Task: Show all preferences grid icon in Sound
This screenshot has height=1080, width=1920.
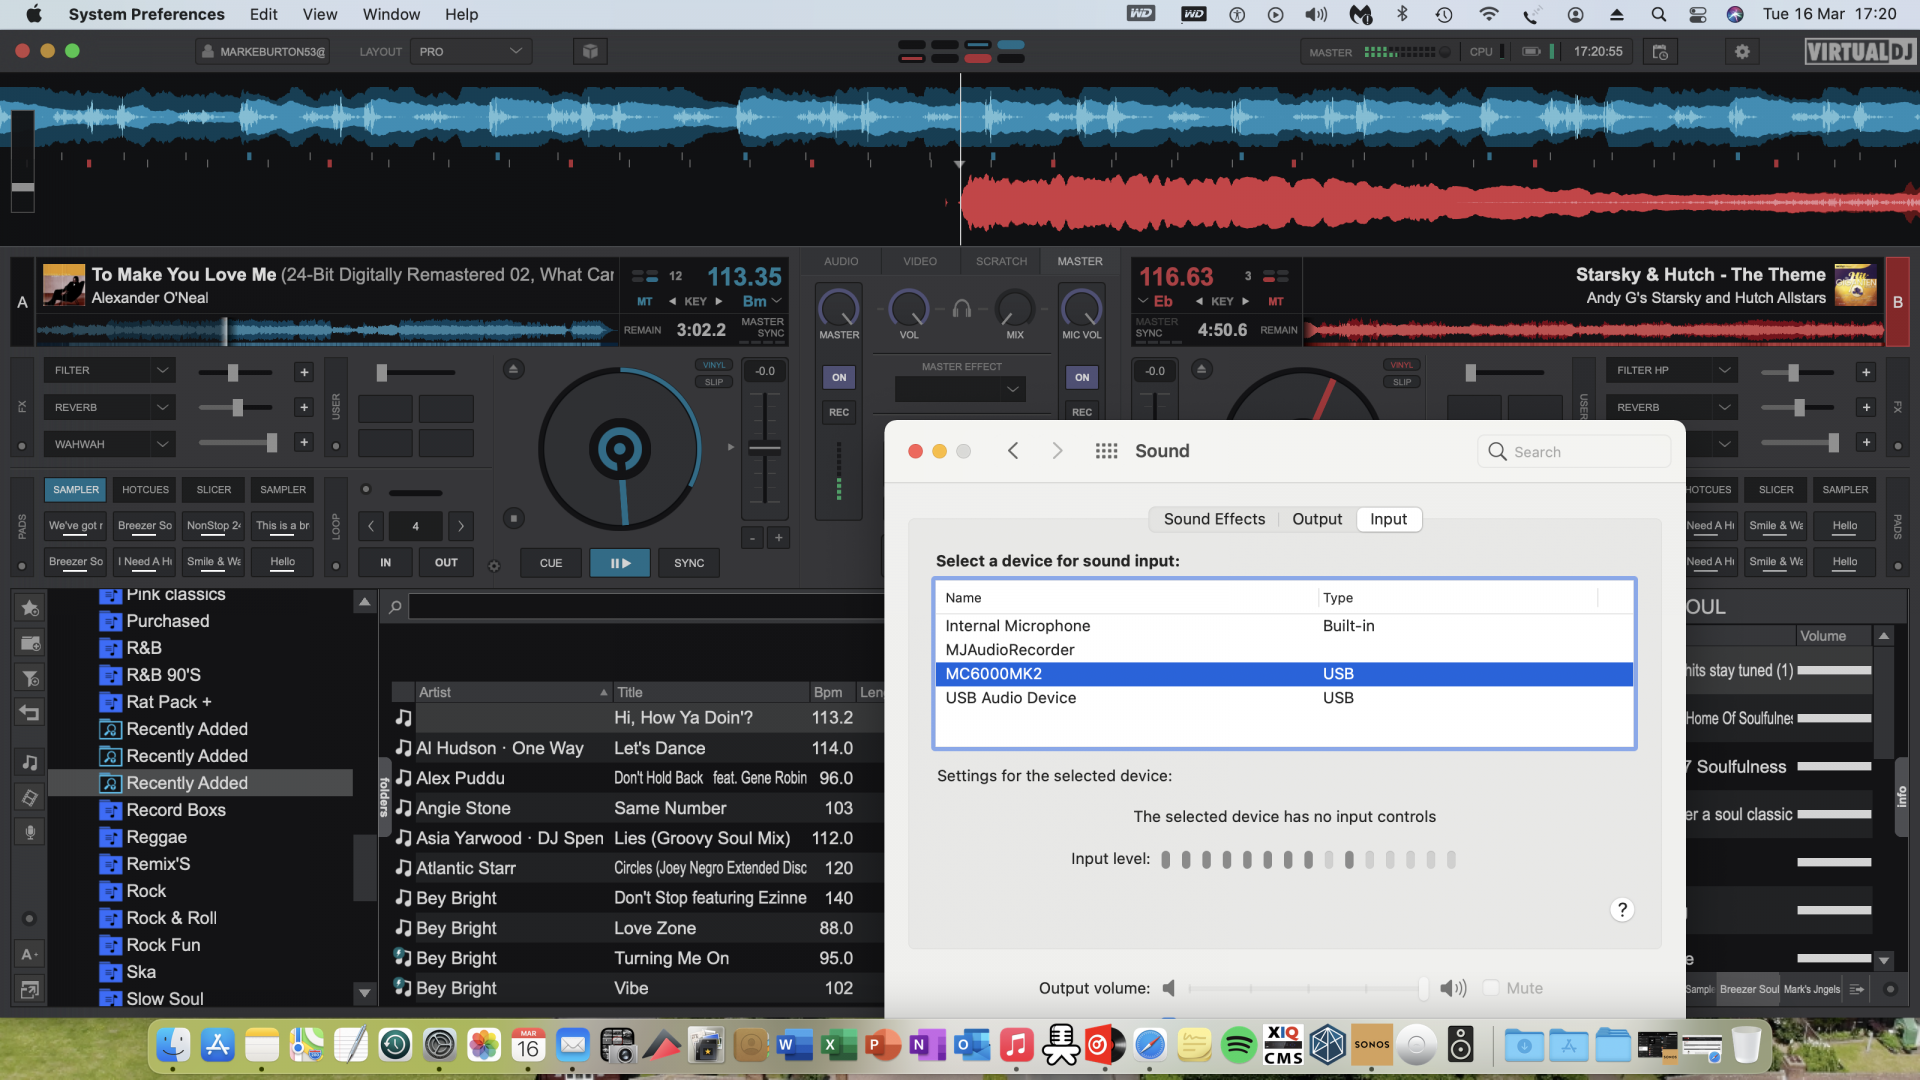Action: pyautogui.click(x=1106, y=451)
